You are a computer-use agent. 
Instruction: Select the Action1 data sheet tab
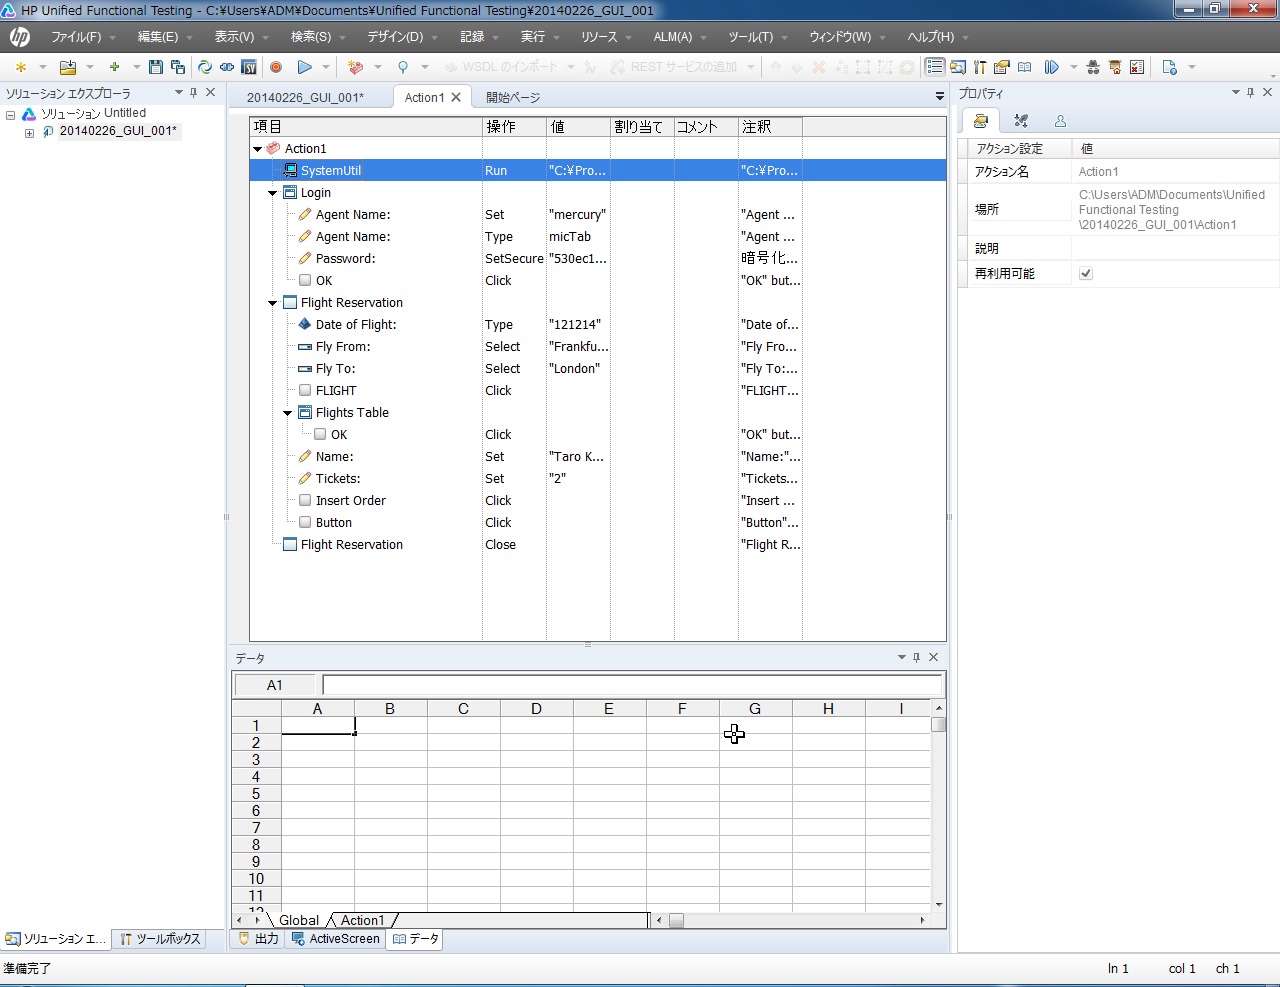coord(362,920)
